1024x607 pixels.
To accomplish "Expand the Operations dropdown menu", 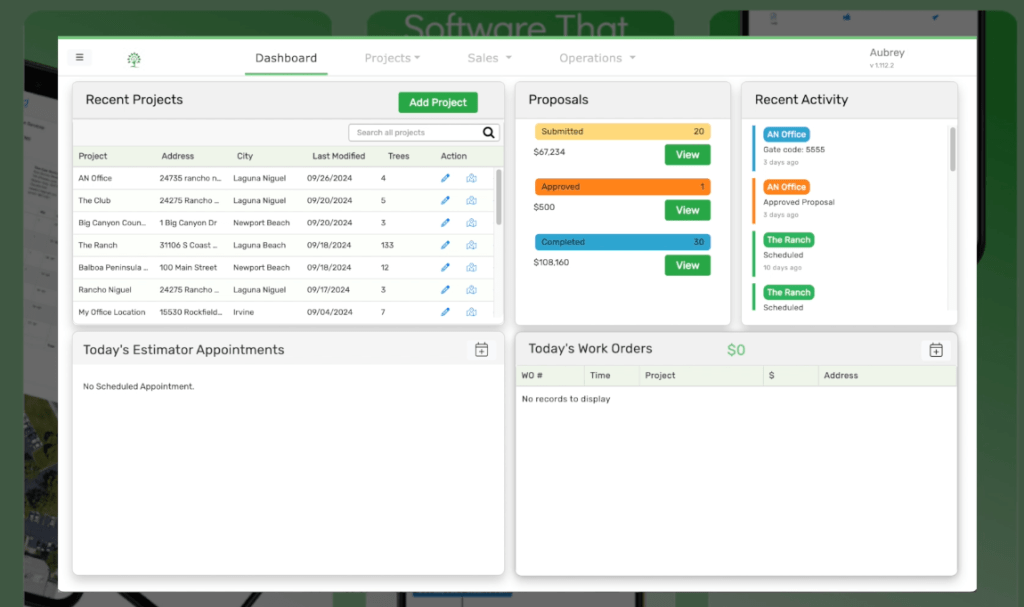I will coord(597,58).
